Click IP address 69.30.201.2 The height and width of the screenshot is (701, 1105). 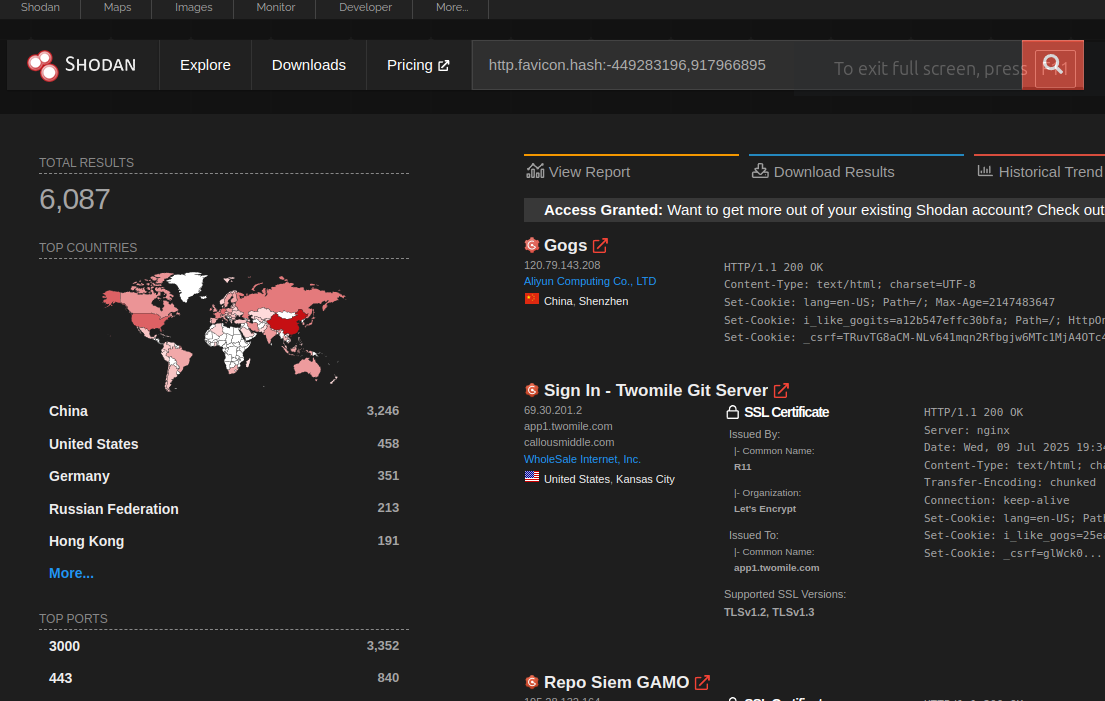pyautogui.click(x=552, y=410)
